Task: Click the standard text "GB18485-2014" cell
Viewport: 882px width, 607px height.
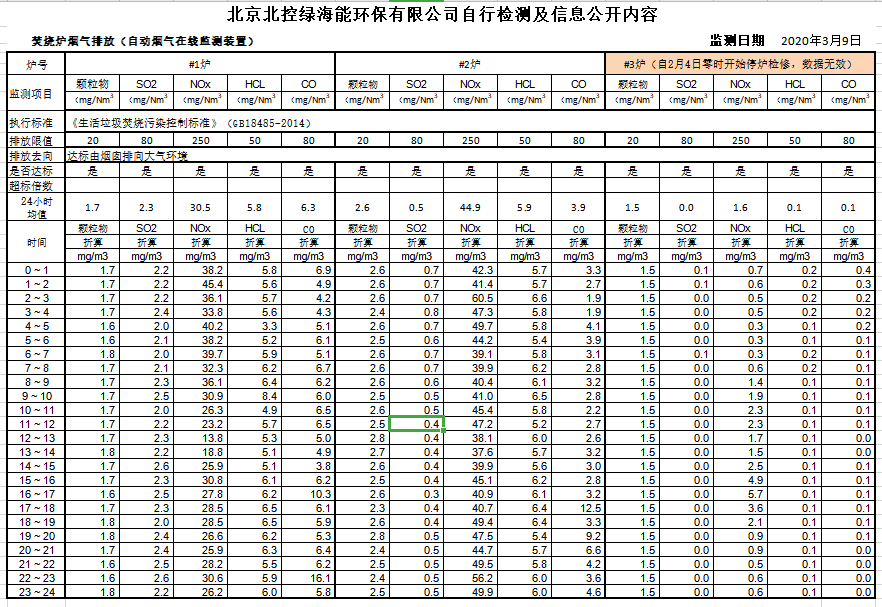Action: 470,123
